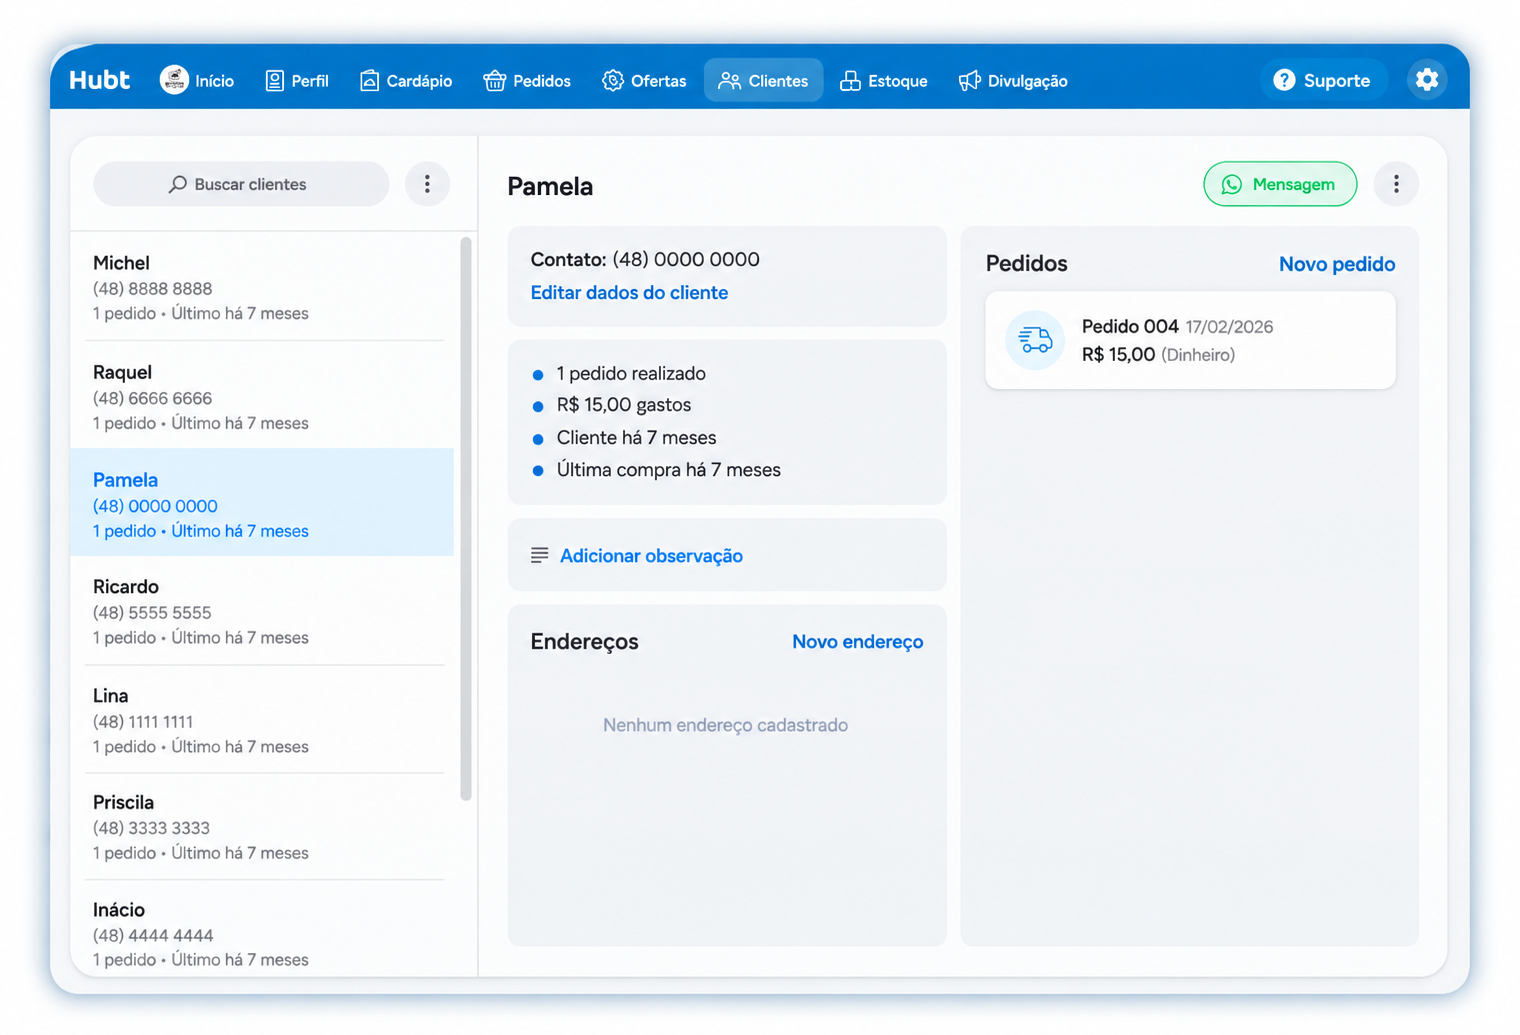This screenshot has width=1520, height=1035.
Task: Click the '(Dinheiro)' payment label
Action: coord(1198,355)
